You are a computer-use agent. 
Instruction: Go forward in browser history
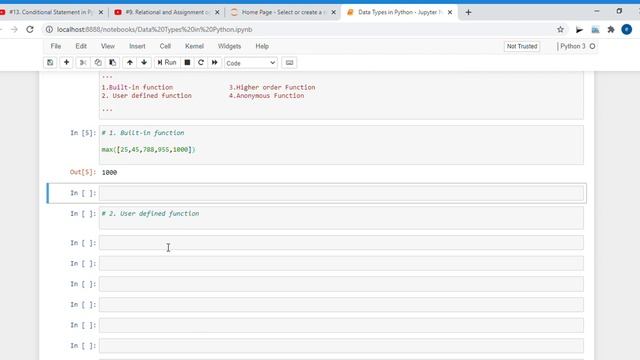[x=14, y=29]
